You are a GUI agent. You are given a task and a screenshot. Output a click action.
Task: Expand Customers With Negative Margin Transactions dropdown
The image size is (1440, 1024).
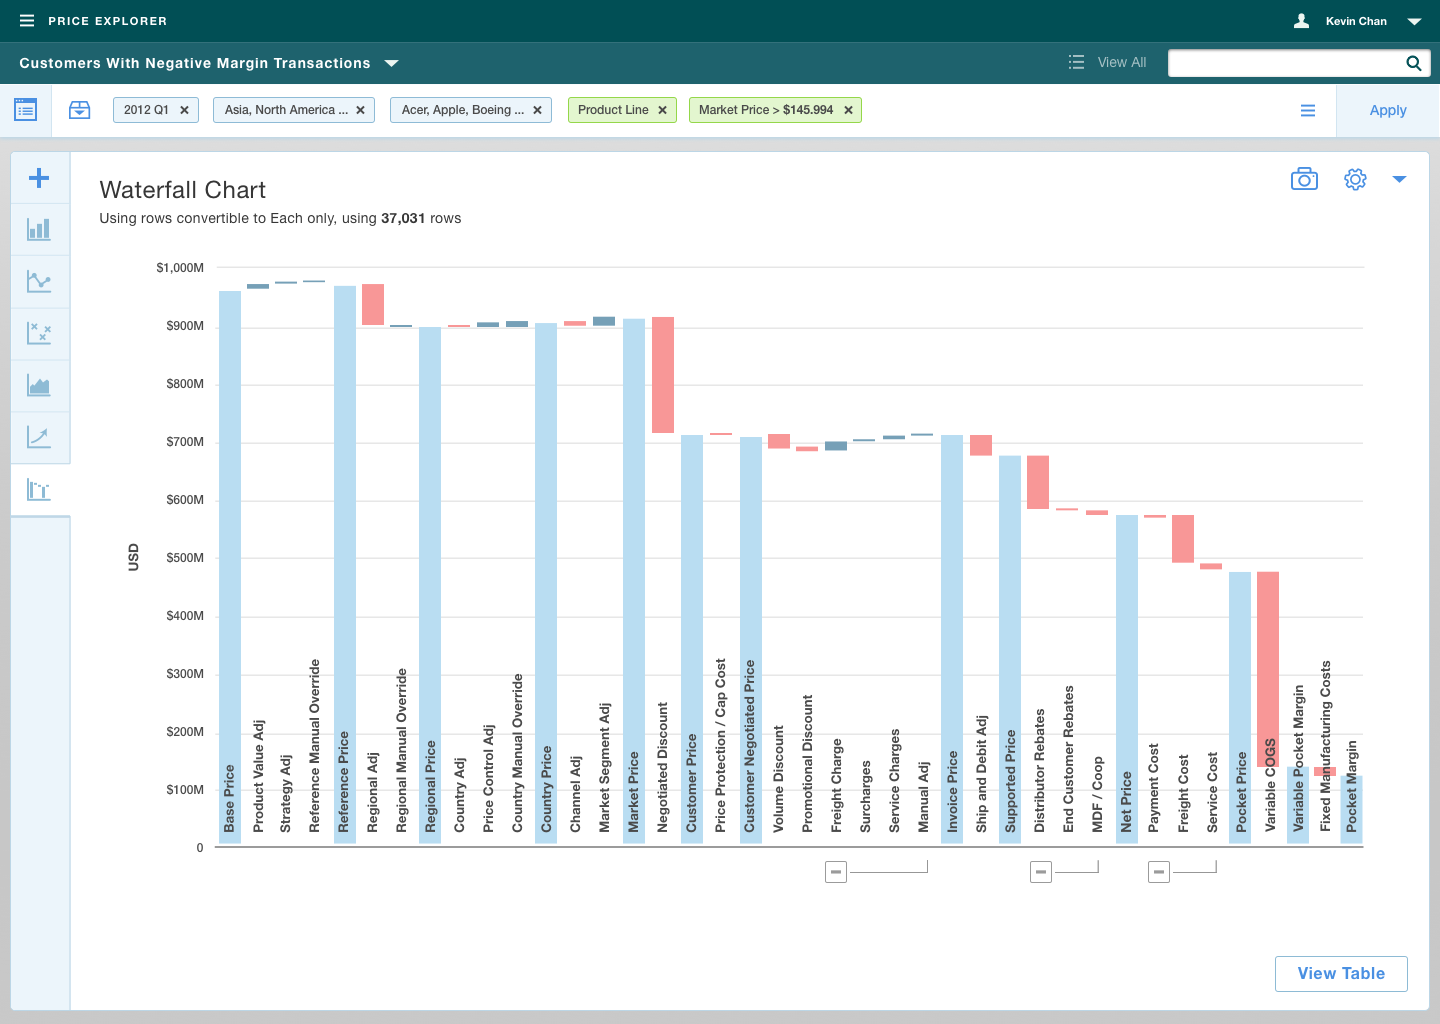click(x=392, y=63)
